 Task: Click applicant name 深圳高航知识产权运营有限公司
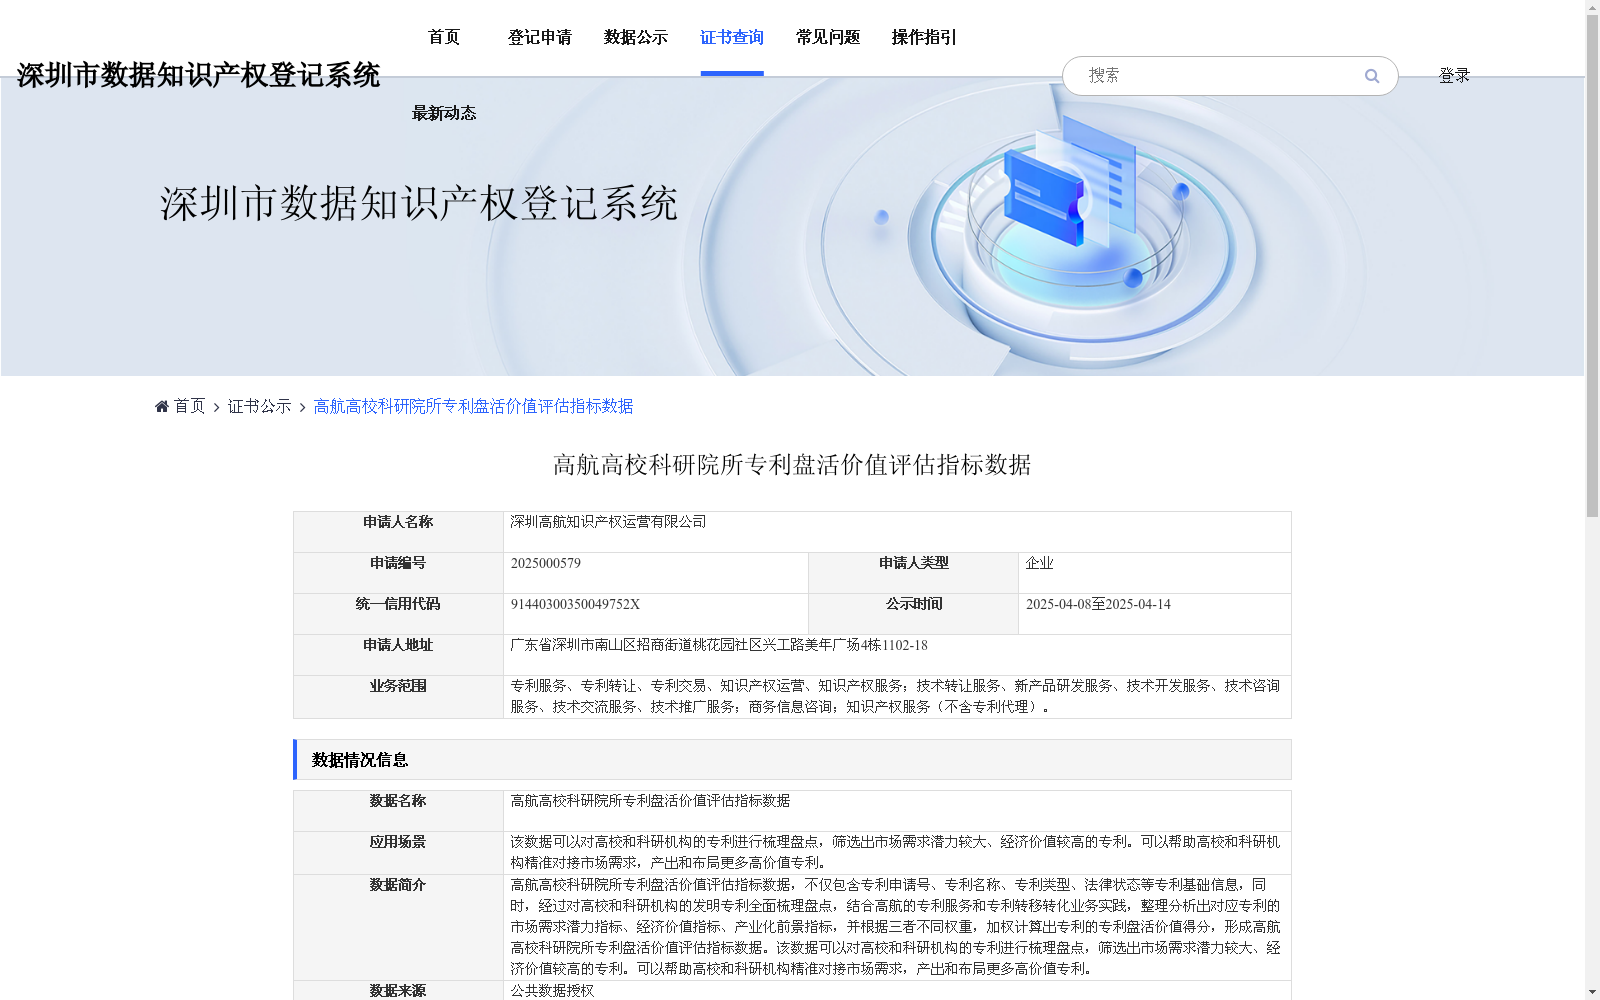click(x=608, y=522)
